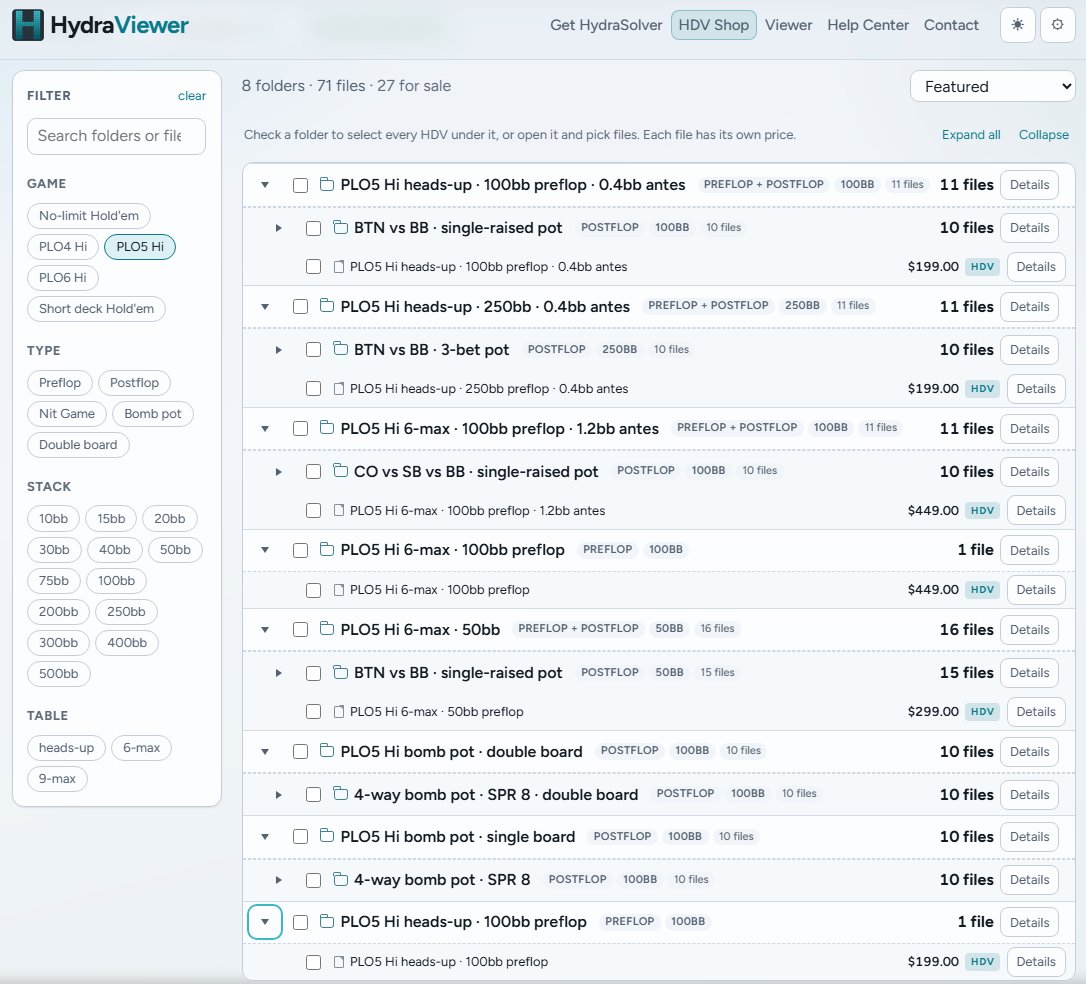Filter stack by 100bb
Image resolution: width=1086 pixels, height=984 pixels.
click(116, 580)
